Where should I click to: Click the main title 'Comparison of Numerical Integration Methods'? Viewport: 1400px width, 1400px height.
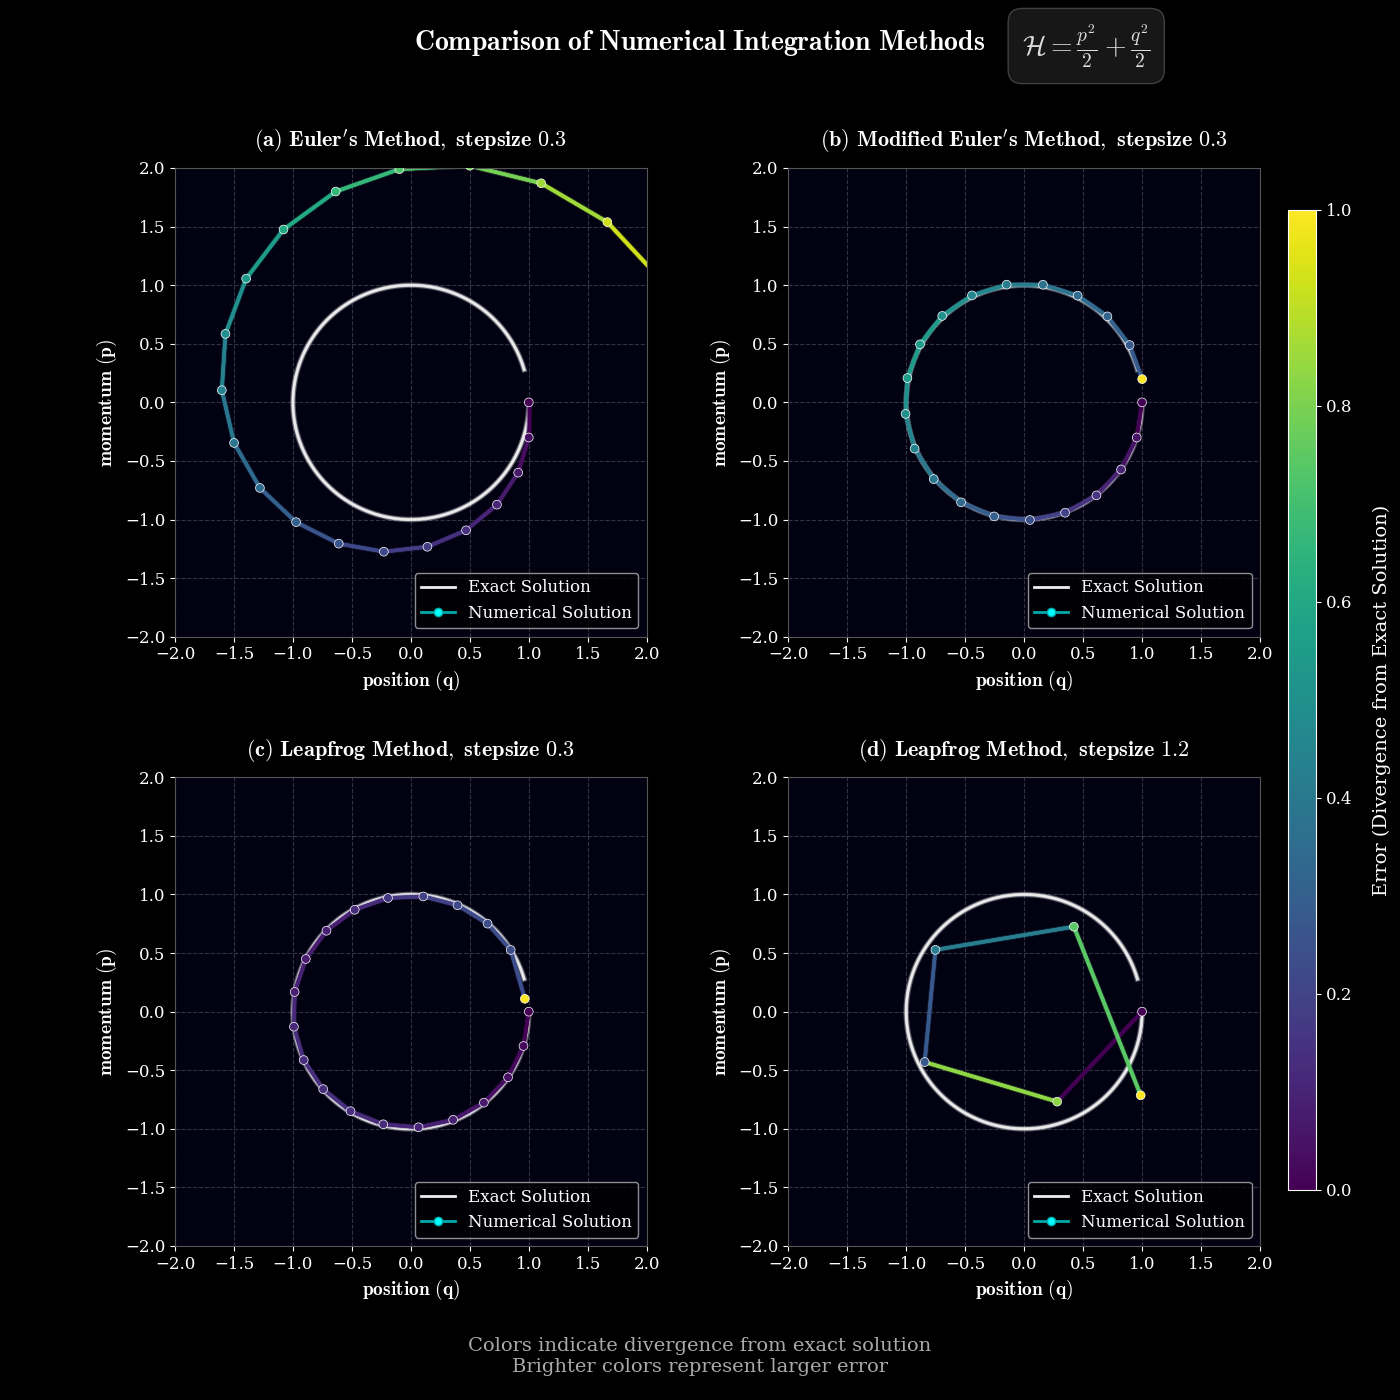(699, 42)
